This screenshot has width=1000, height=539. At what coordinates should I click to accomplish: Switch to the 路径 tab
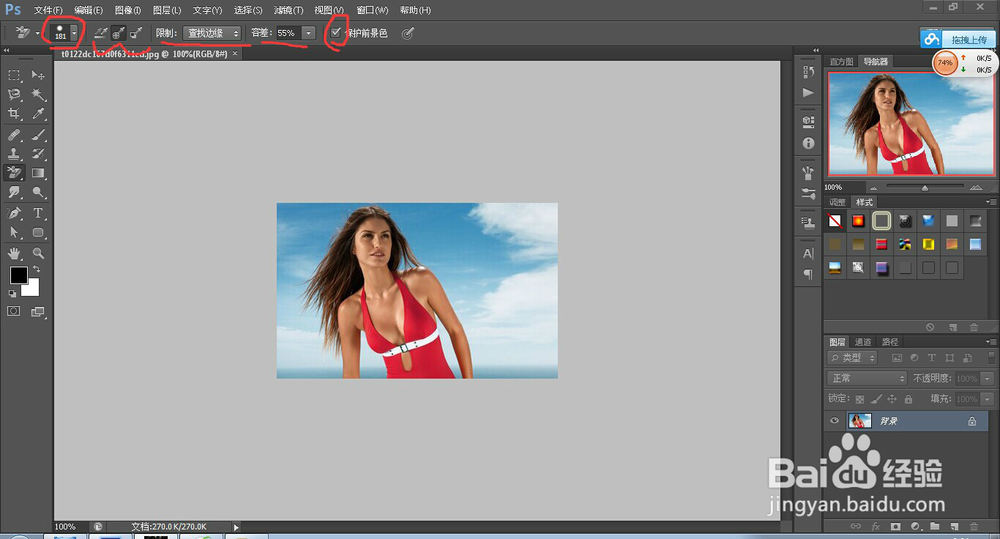tap(890, 342)
